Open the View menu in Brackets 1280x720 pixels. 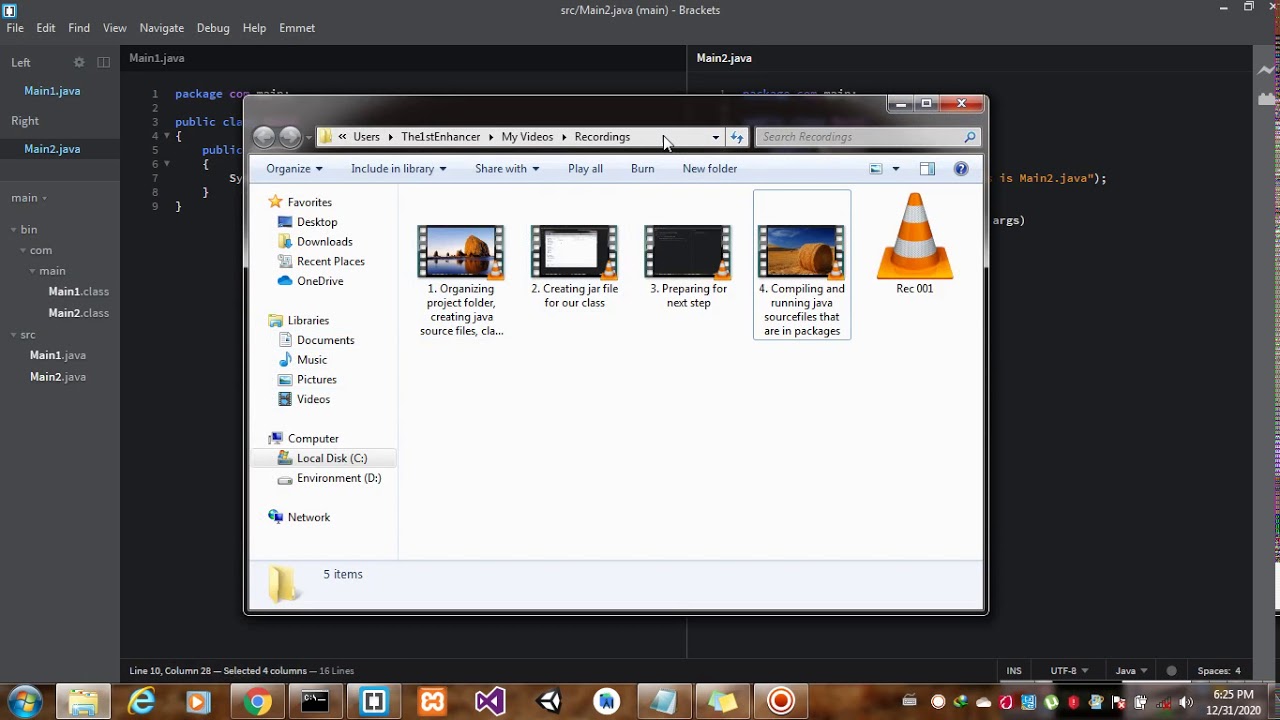[115, 28]
